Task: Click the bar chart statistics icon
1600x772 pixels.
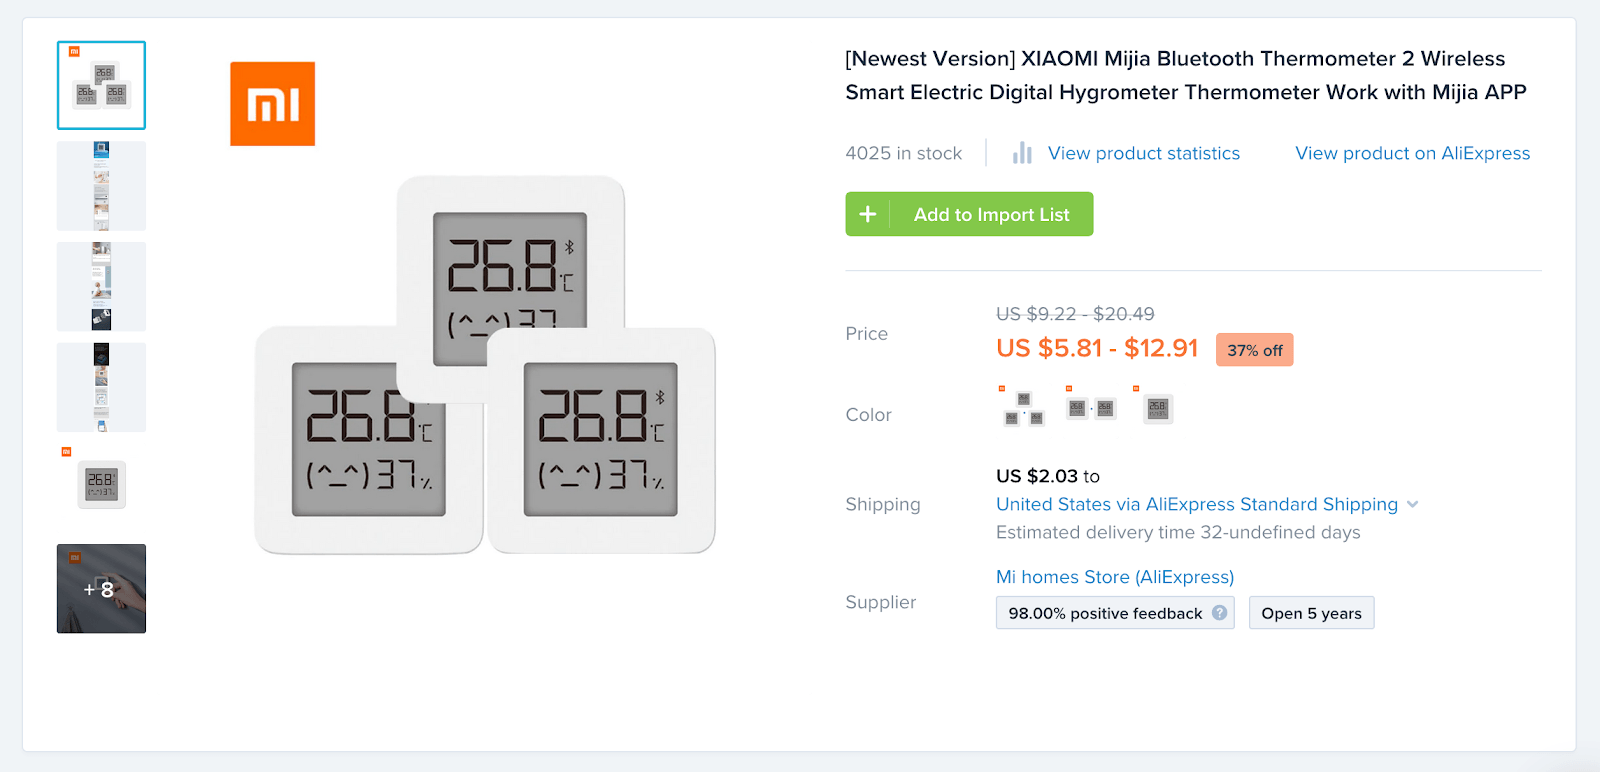Action: [x=1021, y=153]
